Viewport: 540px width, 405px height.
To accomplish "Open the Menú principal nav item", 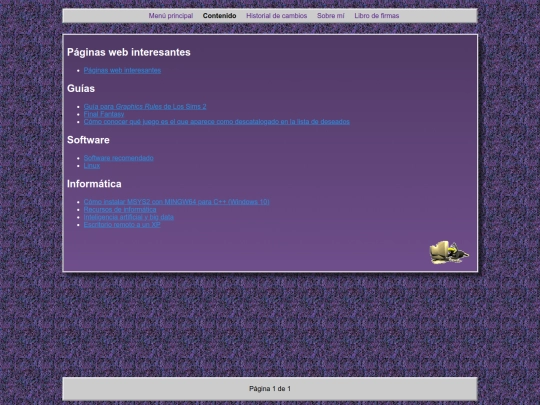I will pos(171,16).
